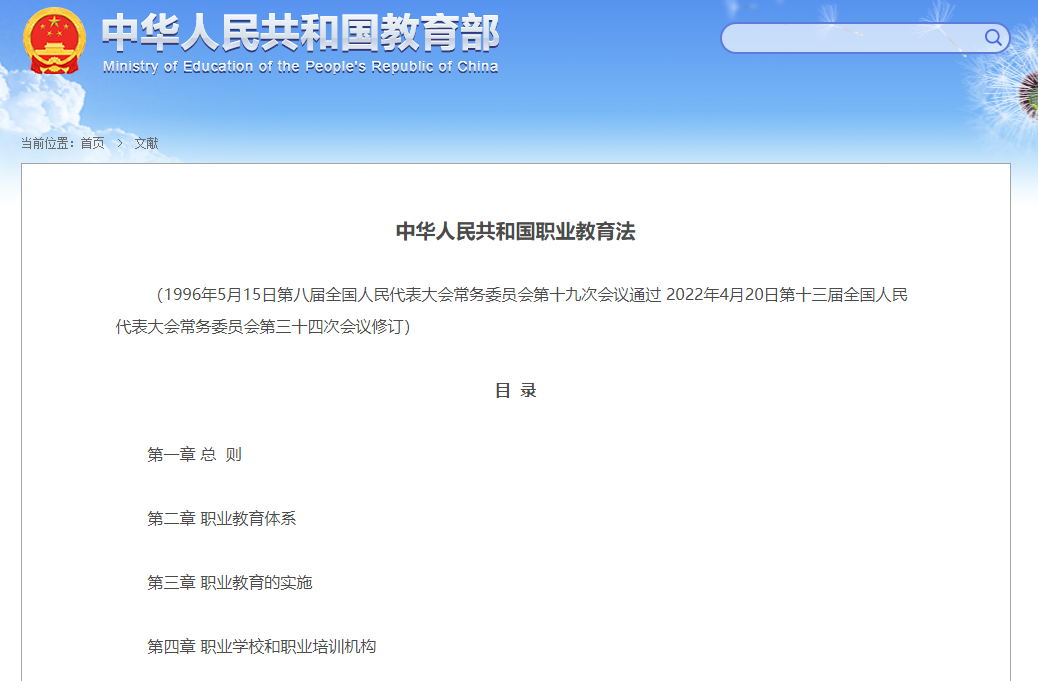Click the search magnifier icon
Viewport: 1038px width, 681px height.
pyautogui.click(x=993, y=38)
